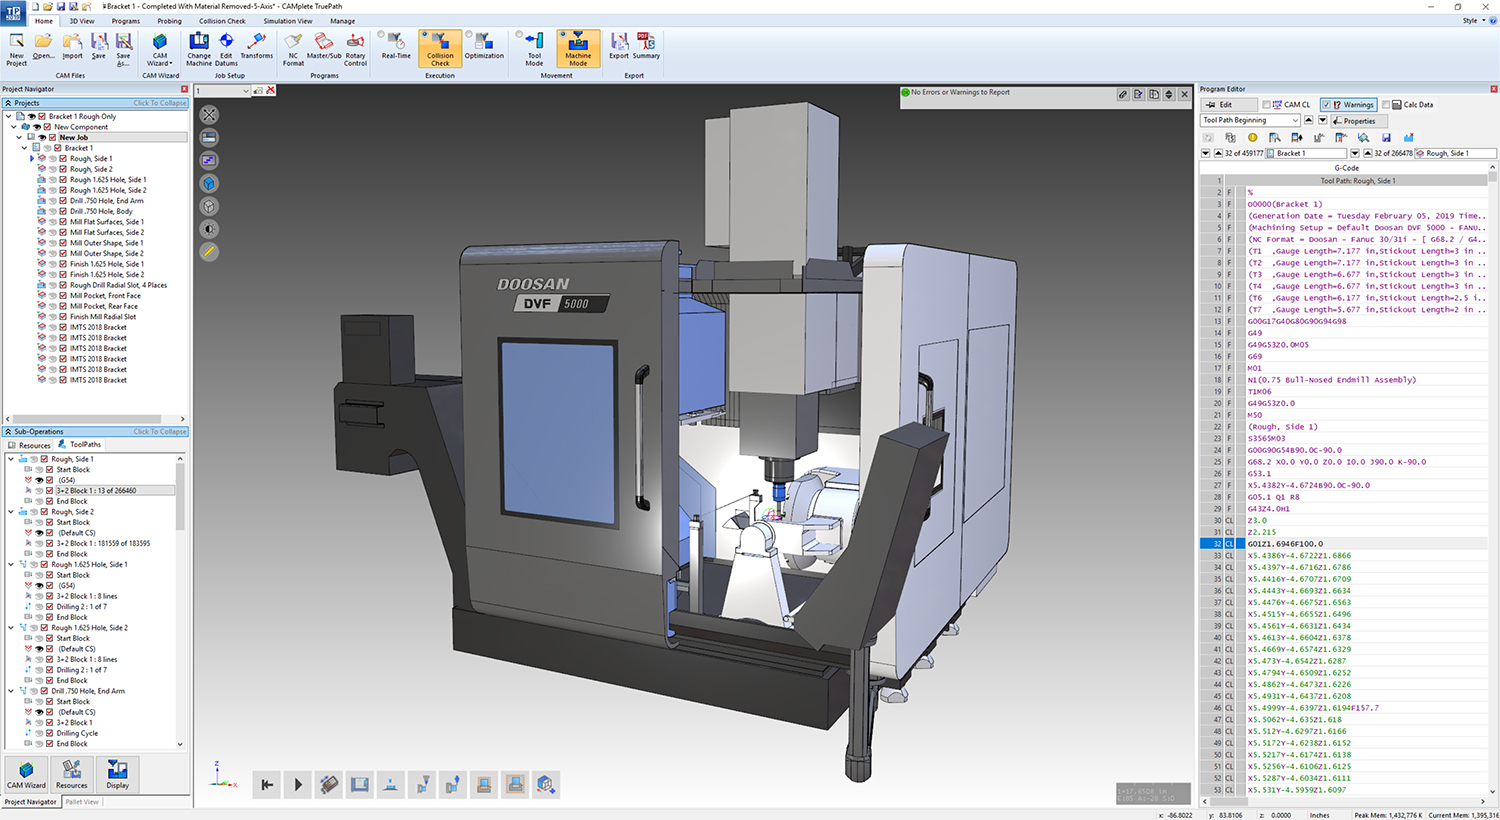Viewport: 1500px width, 820px height.
Task: Click the search toolpath magnifier icon
Action: 1363,138
